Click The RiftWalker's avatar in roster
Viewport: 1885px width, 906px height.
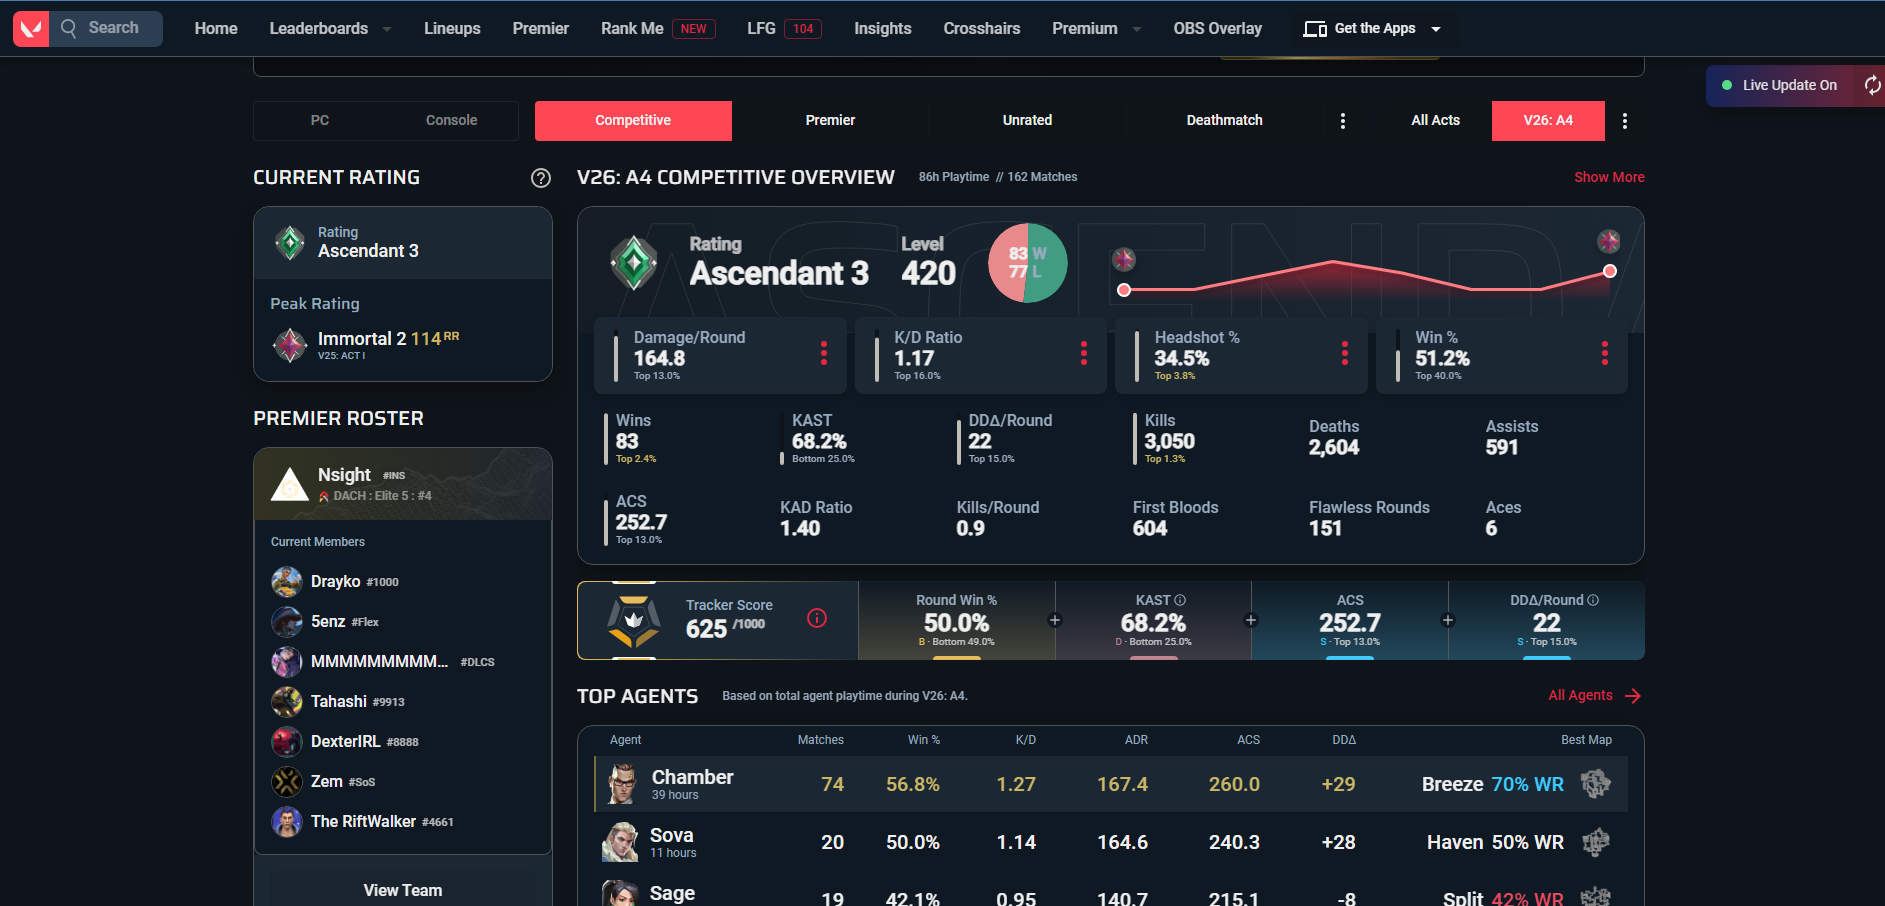[x=287, y=822]
